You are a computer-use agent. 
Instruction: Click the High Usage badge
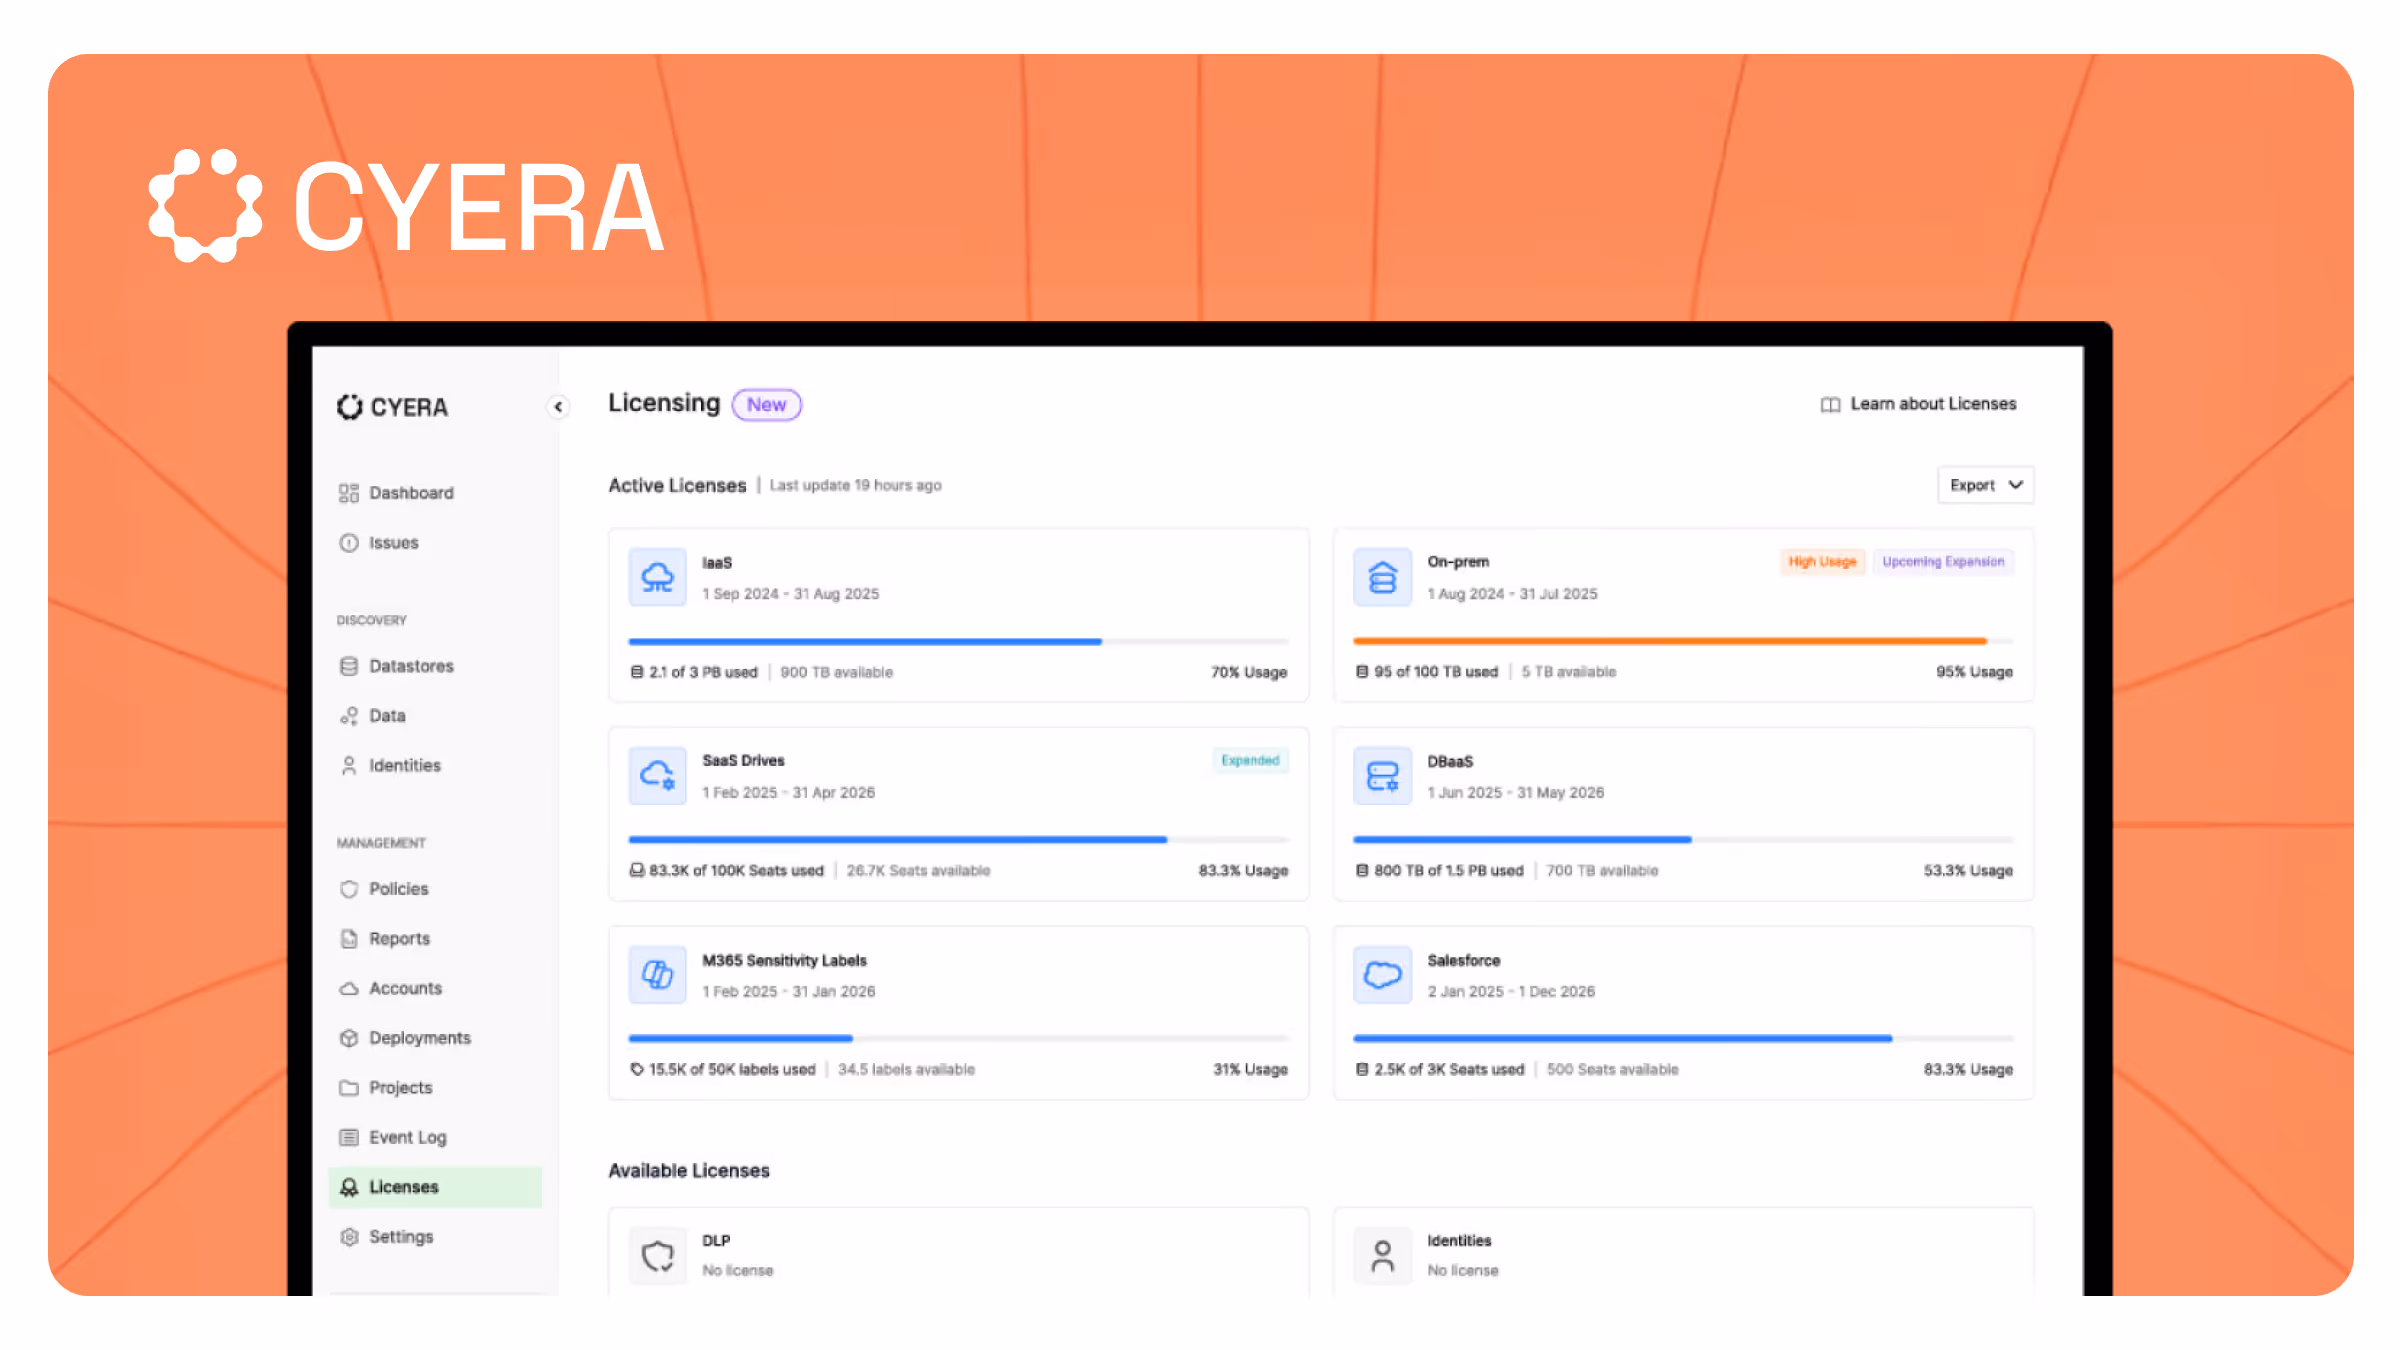(x=1822, y=562)
